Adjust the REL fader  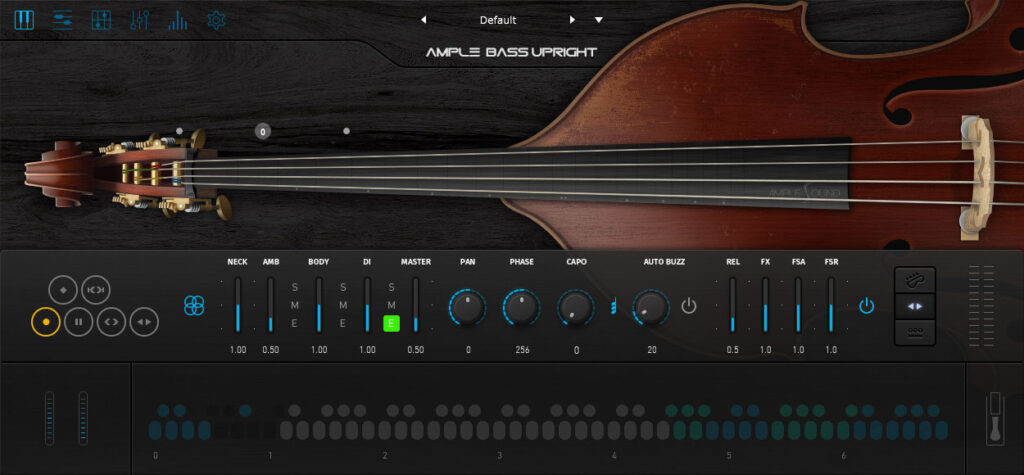coord(733,305)
